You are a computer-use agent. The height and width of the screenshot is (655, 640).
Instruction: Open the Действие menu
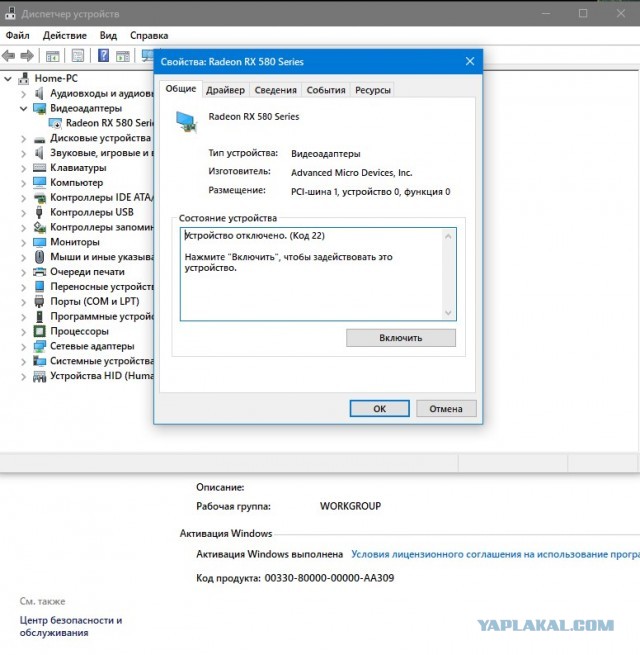(x=65, y=36)
